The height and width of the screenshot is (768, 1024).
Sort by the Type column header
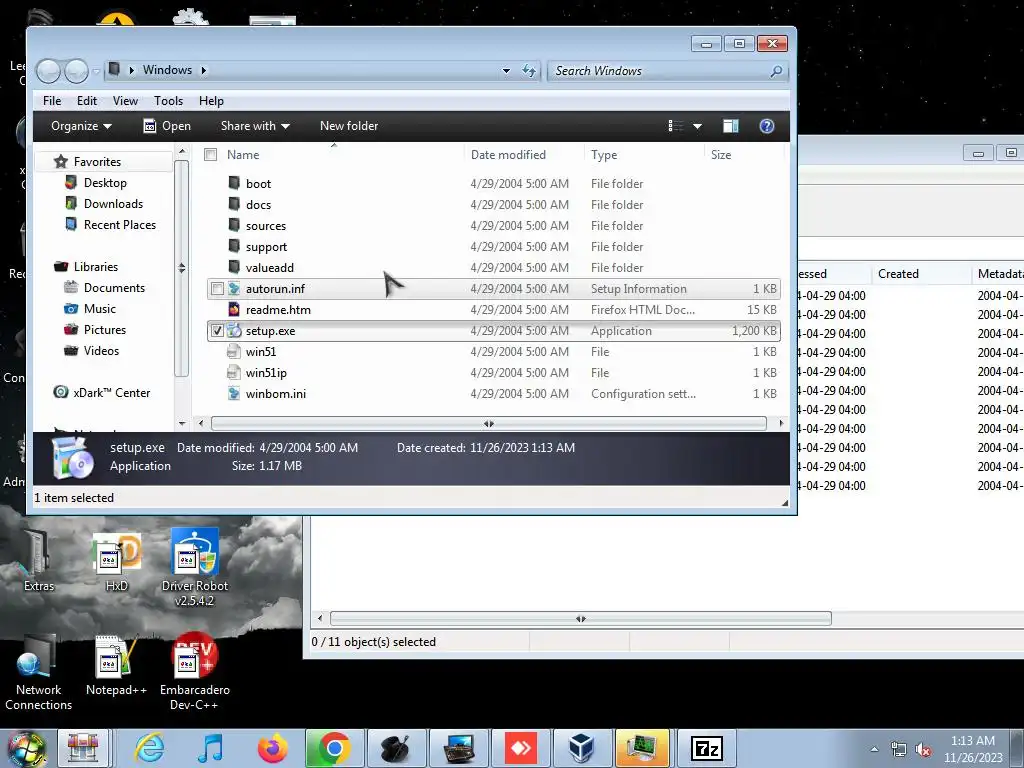[645, 155]
